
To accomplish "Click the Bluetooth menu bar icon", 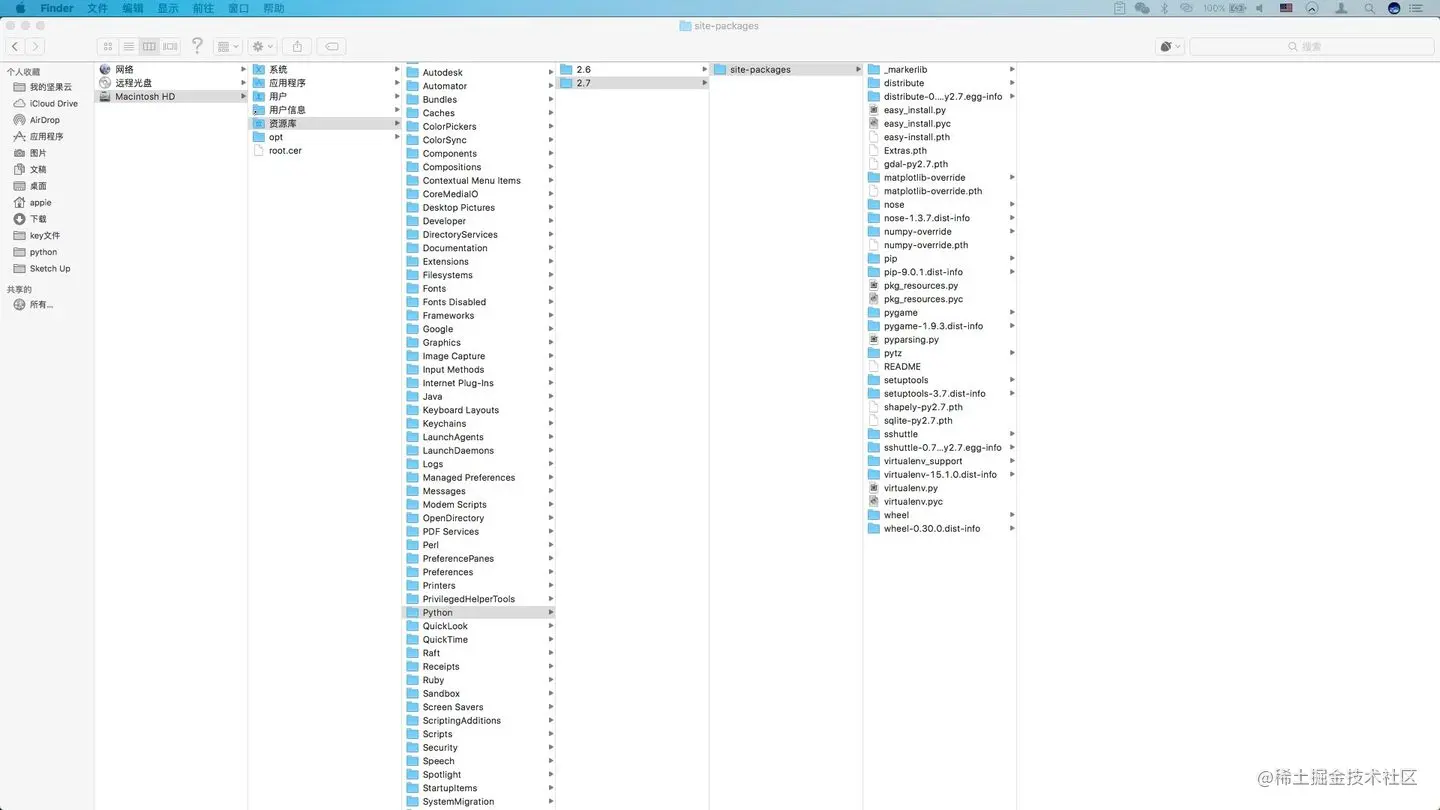I will point(1165,8).
